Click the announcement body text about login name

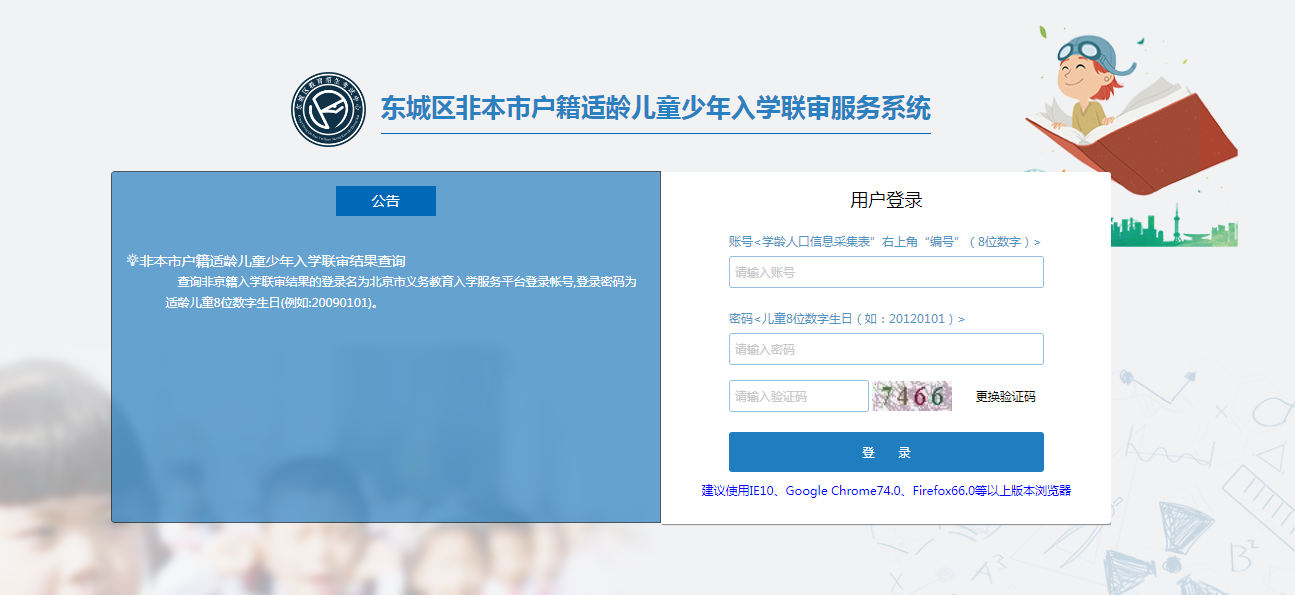point(400,291)
